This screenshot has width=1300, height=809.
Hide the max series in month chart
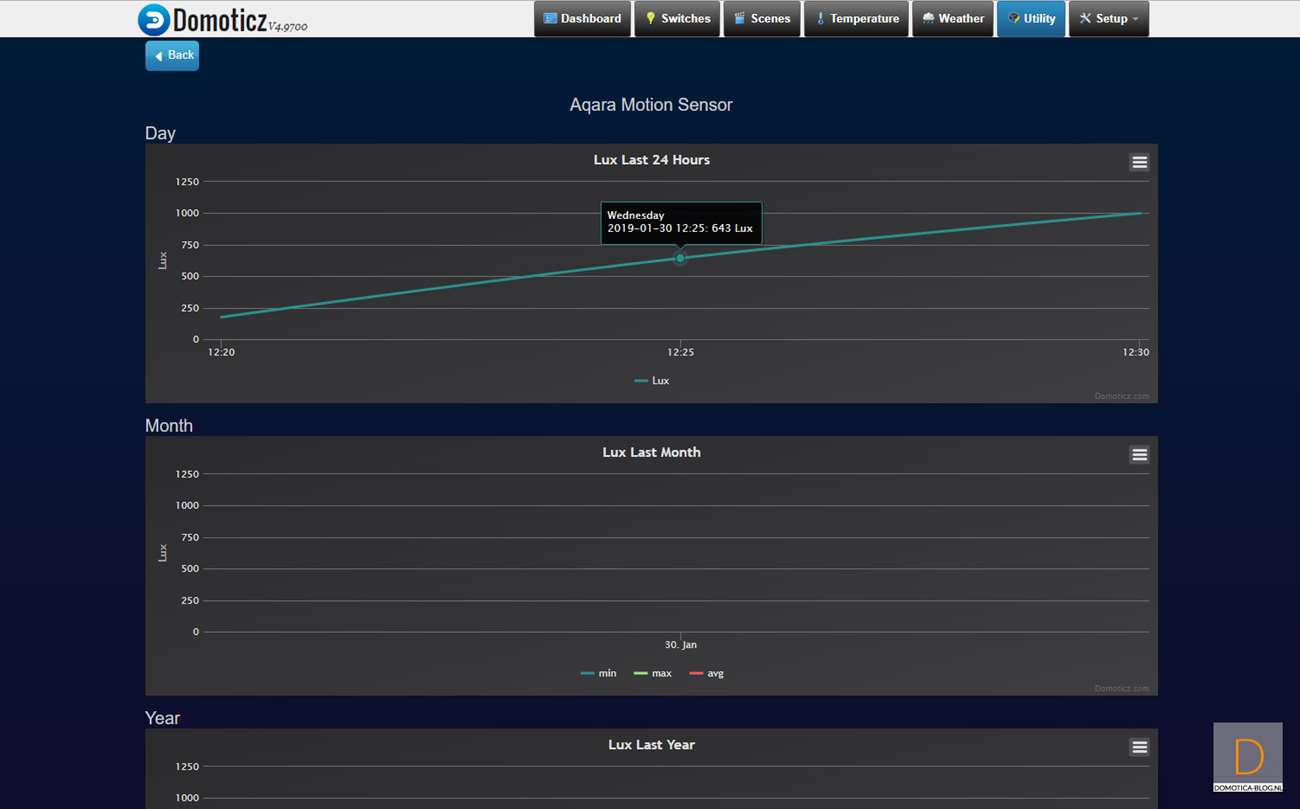click(653, 674)
